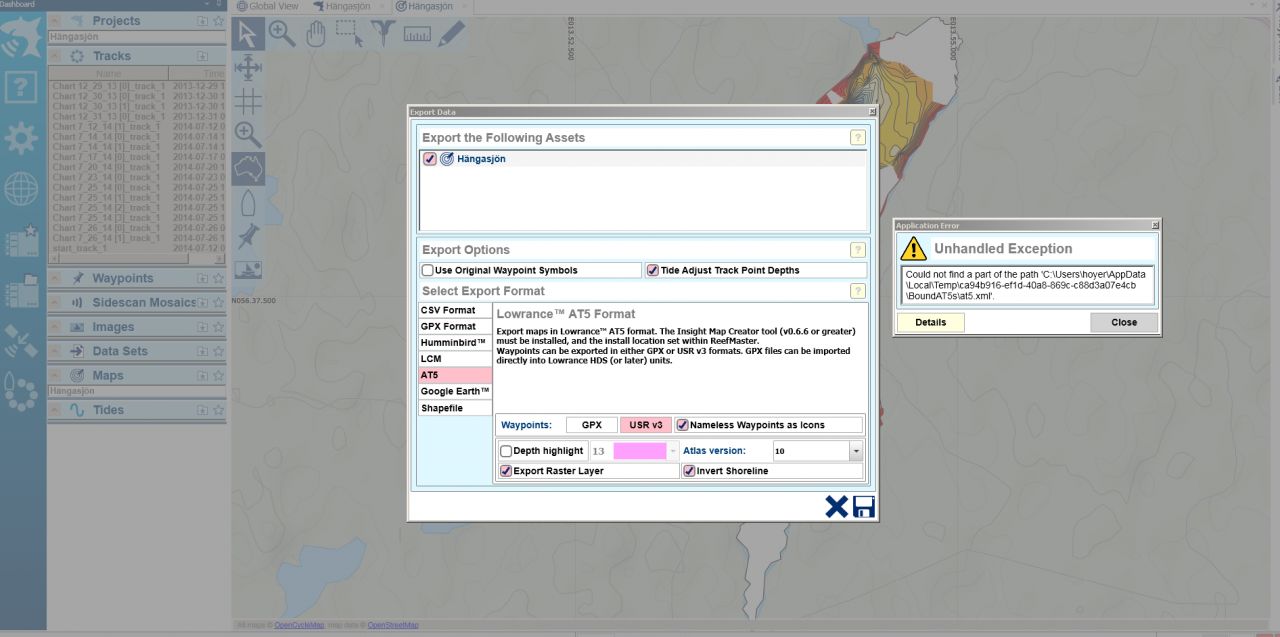The width and height of the screenshot is (1280, 637).
Task: Expand the Waypoints panel
Action: pos(123,278)
